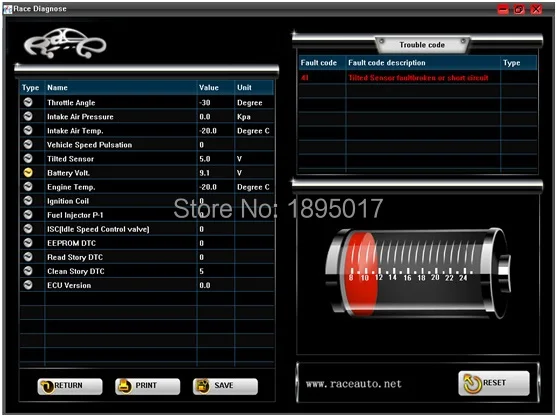Click the Throttle Angle value -30
The height and width of the screenshot is (417, 557).
205,103
